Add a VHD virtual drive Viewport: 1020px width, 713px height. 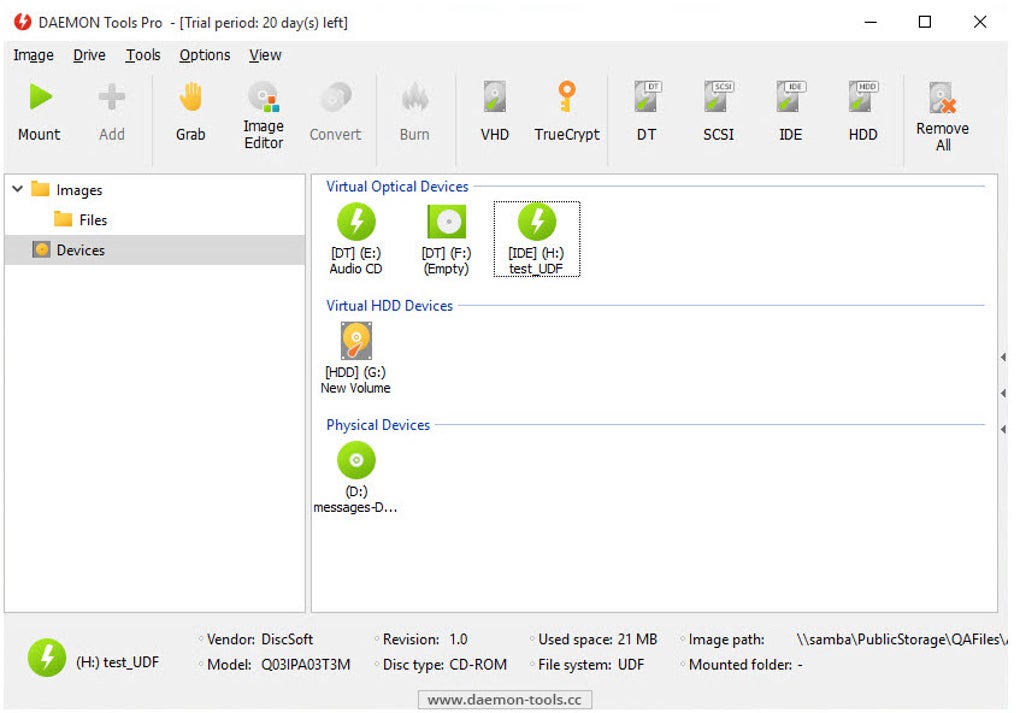[494, 112]
